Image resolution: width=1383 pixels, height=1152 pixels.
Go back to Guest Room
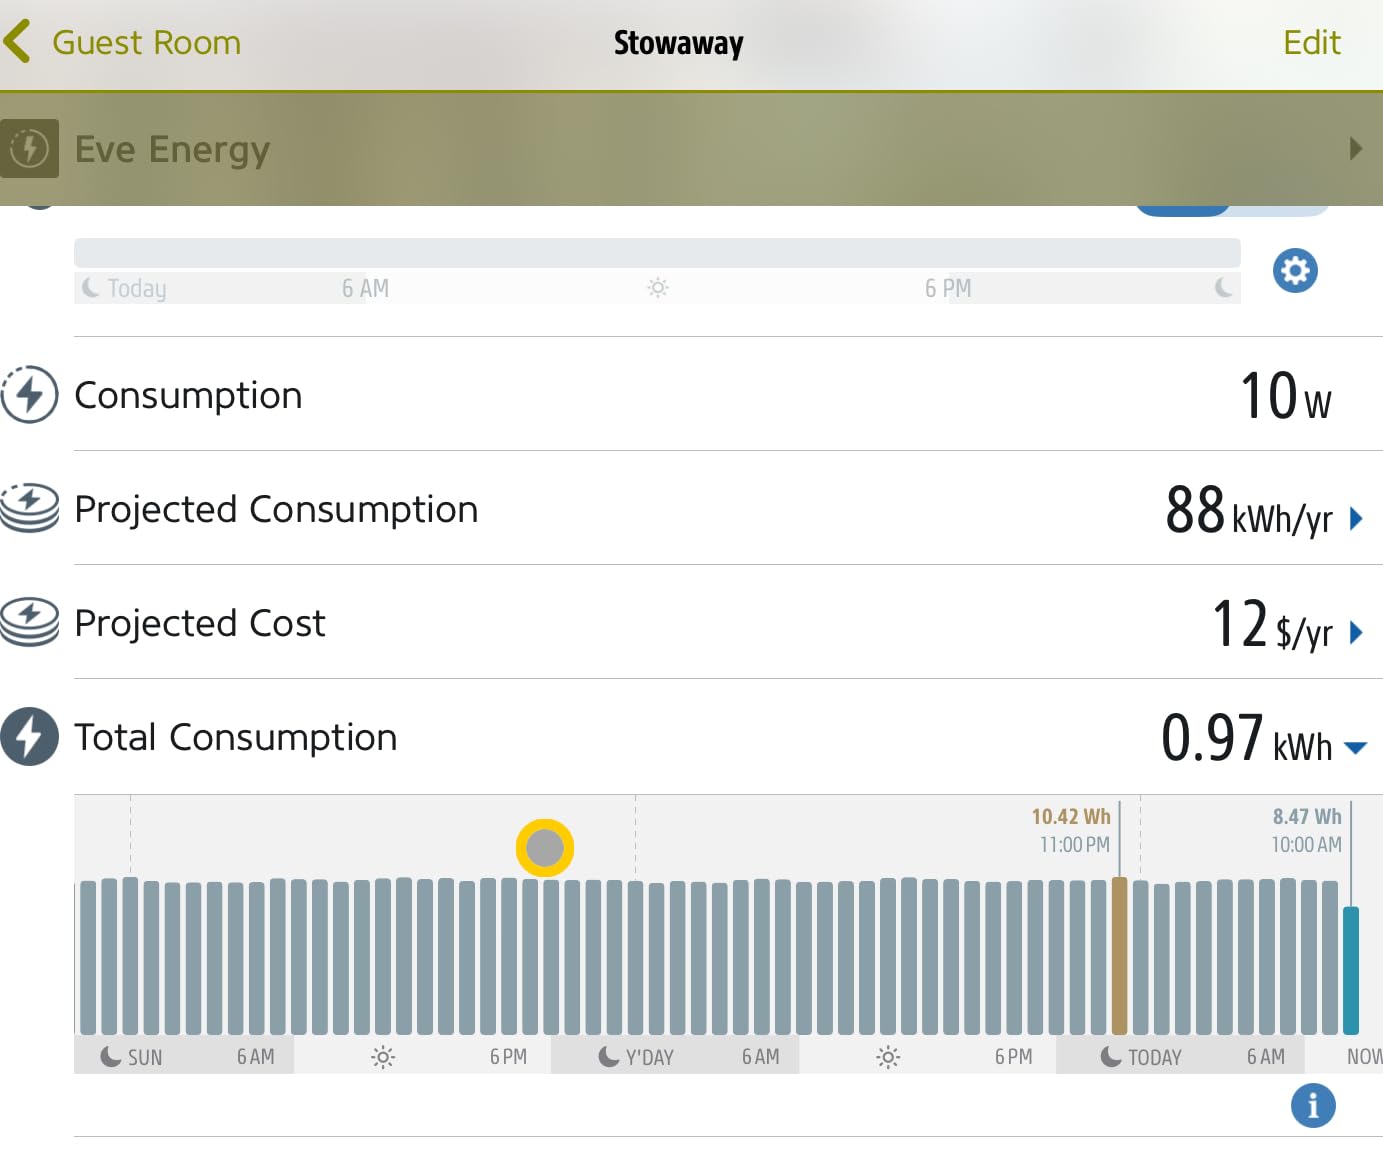(x=145, y=42)
